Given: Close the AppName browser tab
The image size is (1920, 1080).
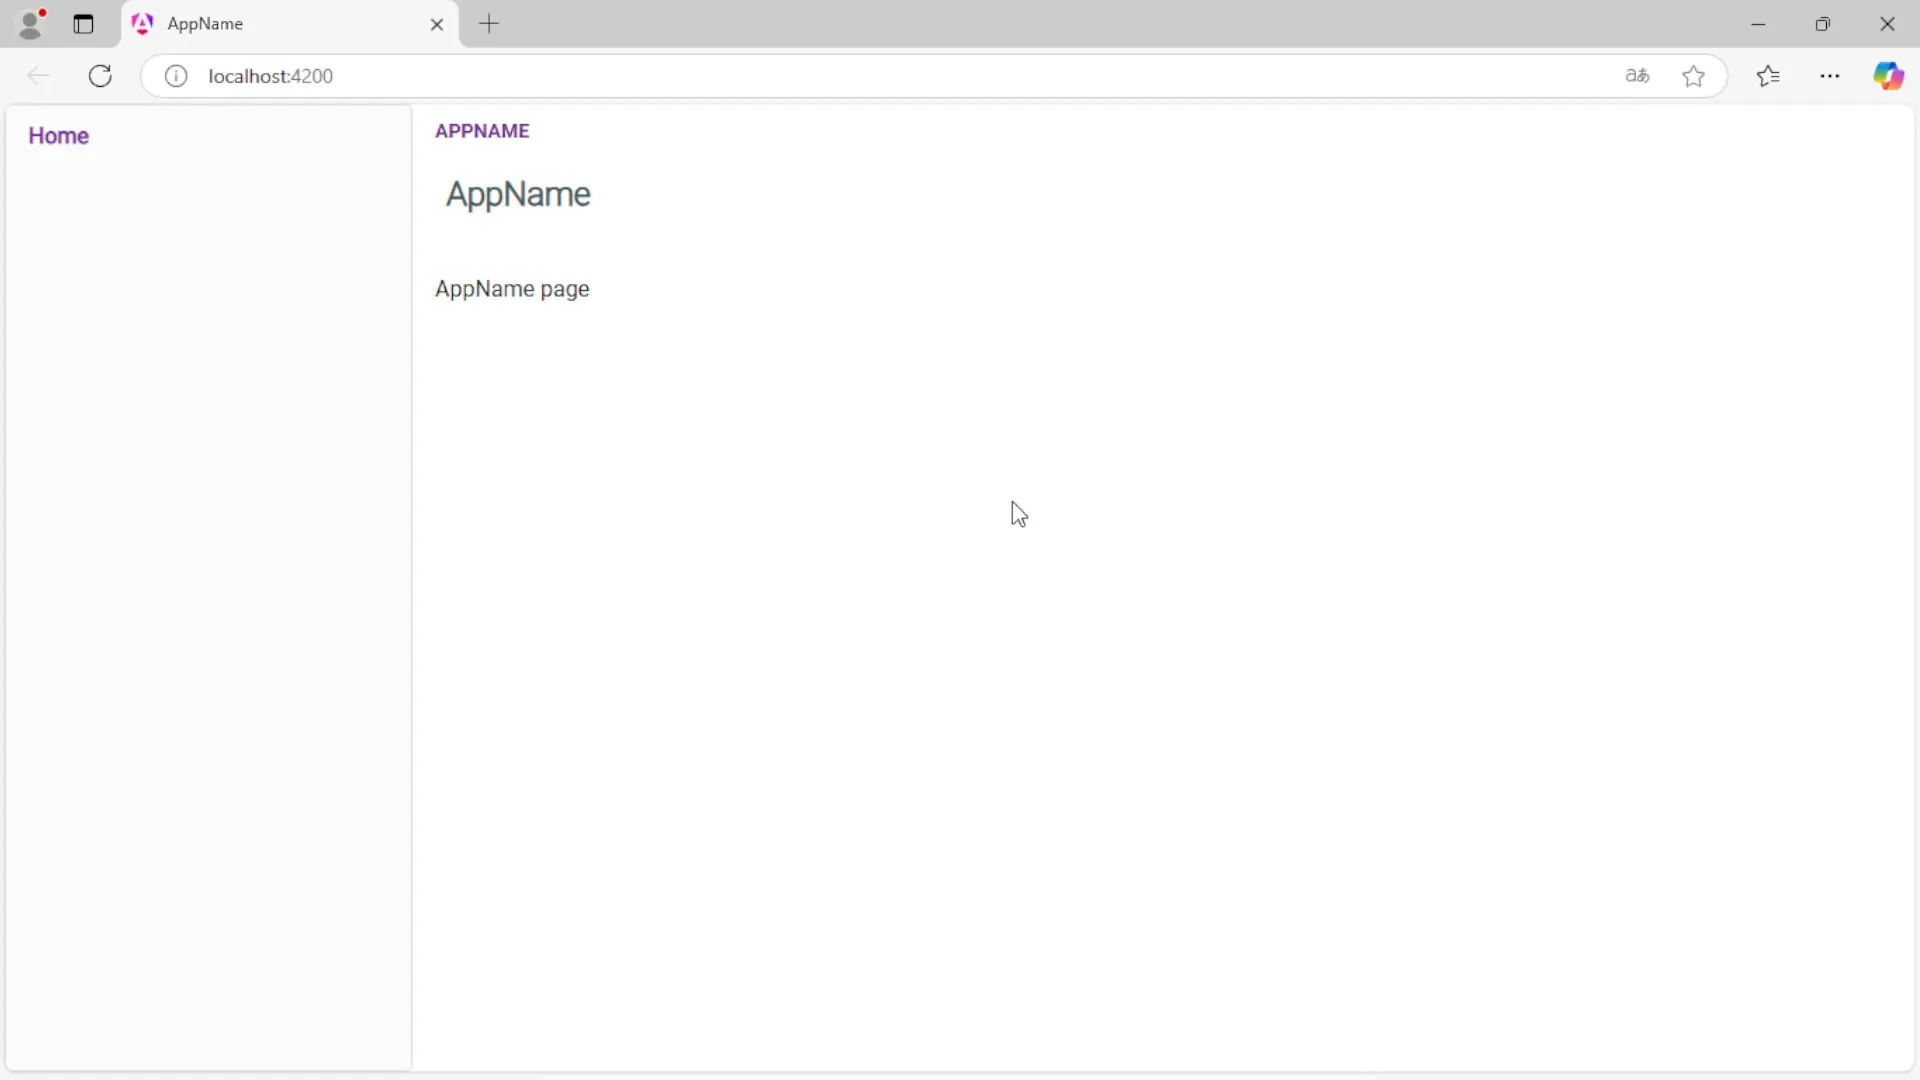Looking at the screenshot, I should pos(437,25).
